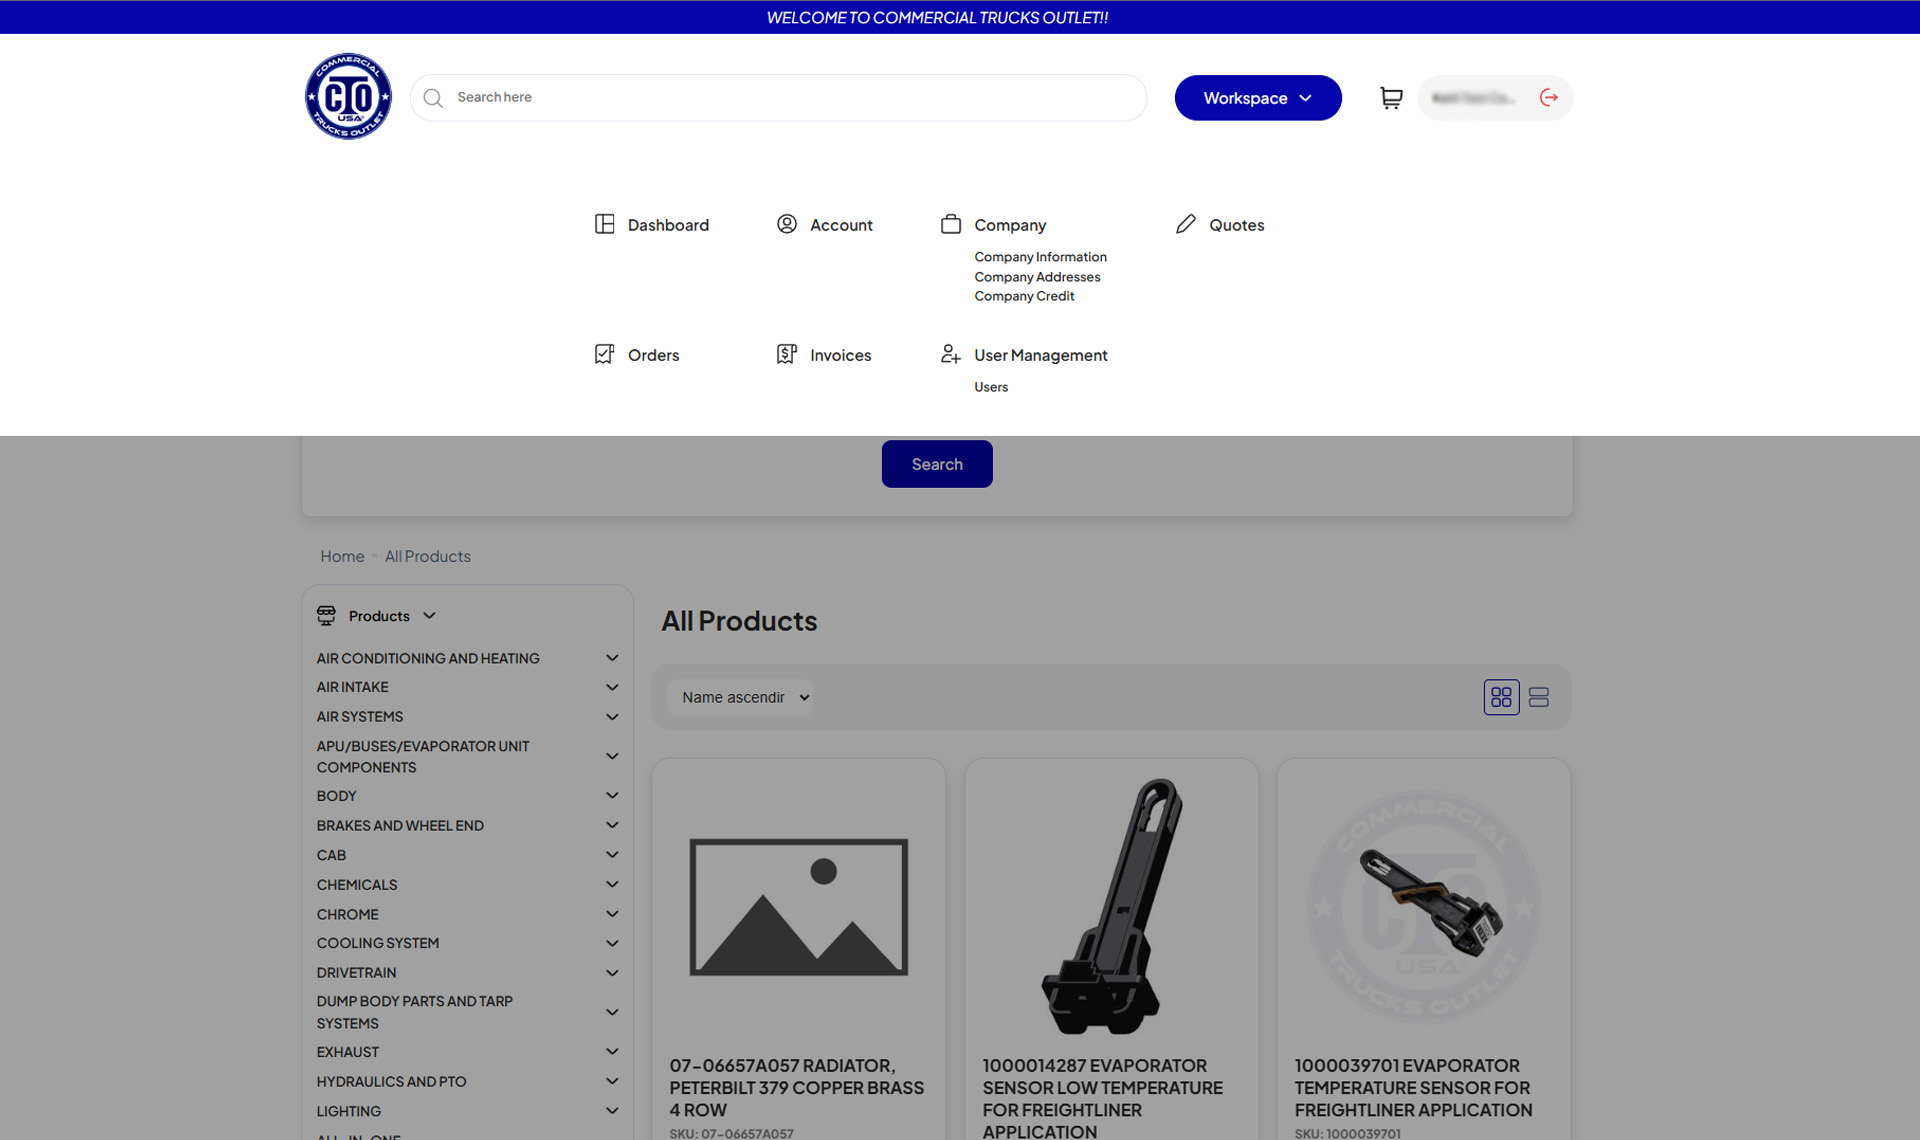Expand APU/Buses/Evaporator Unit Components chevron

612,756
